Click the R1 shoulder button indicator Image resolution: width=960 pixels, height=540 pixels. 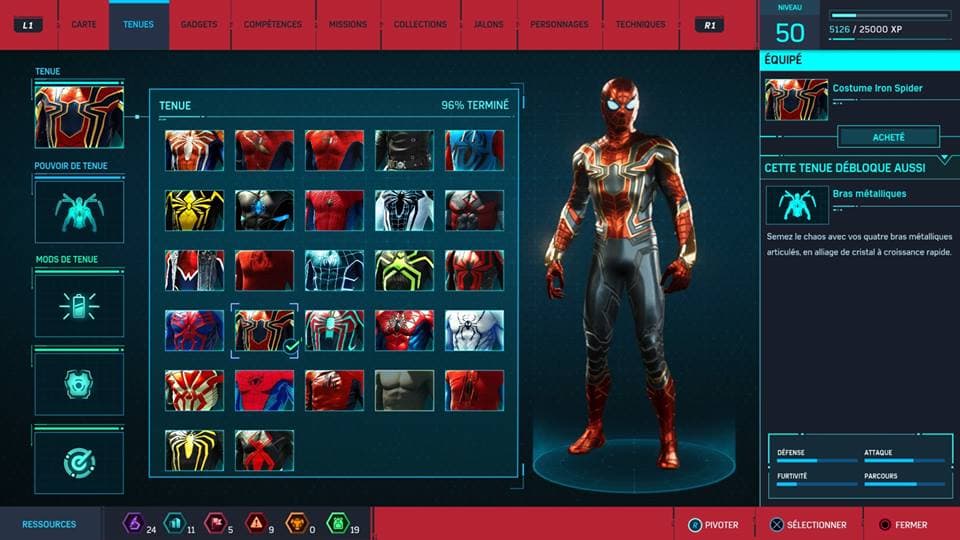(x=710, y=25)
